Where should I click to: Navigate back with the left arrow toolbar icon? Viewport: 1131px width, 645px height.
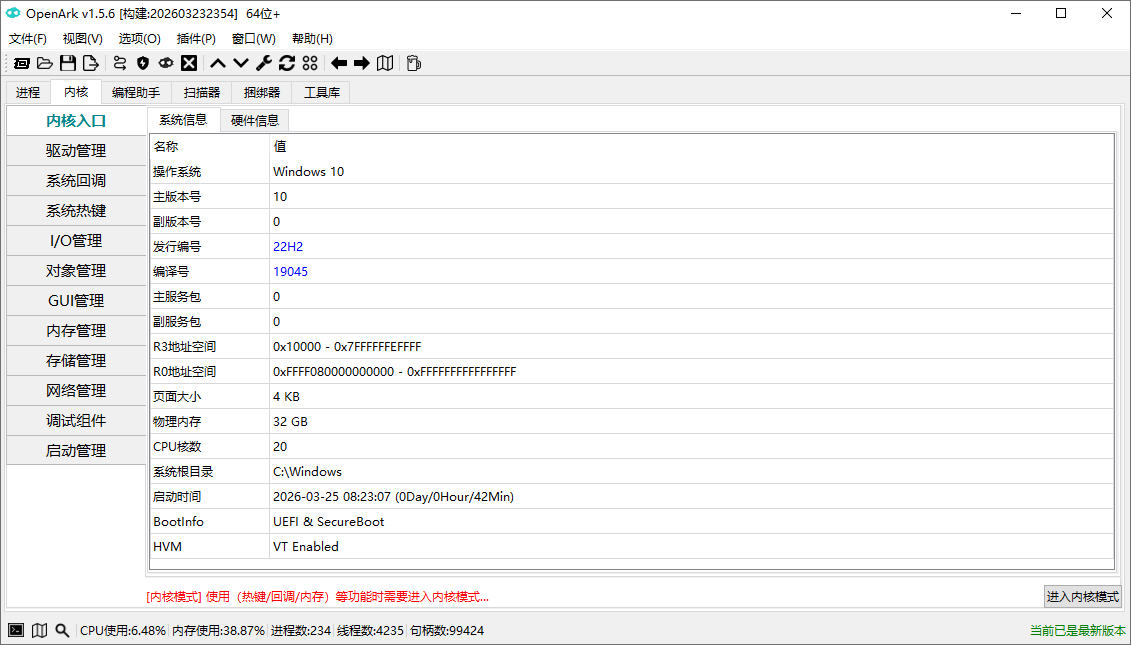[x=339, y=63]
